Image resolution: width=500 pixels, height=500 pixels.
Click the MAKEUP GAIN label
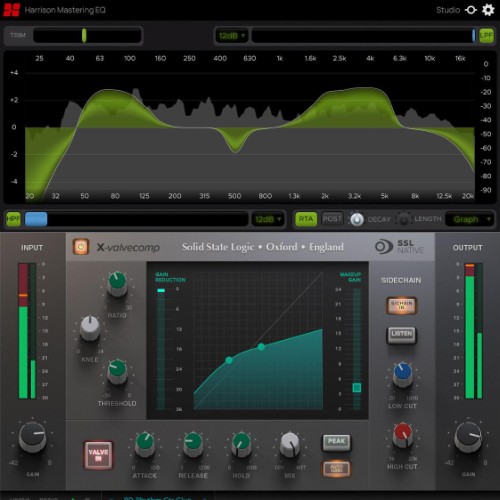click(x=350, y=277)
